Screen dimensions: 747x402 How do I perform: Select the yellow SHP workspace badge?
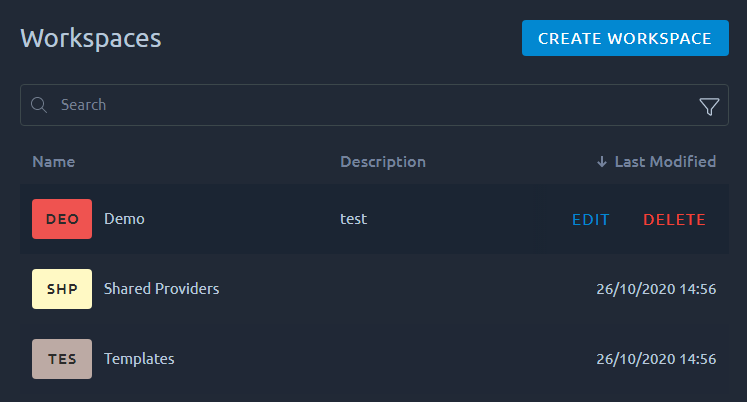62,289
